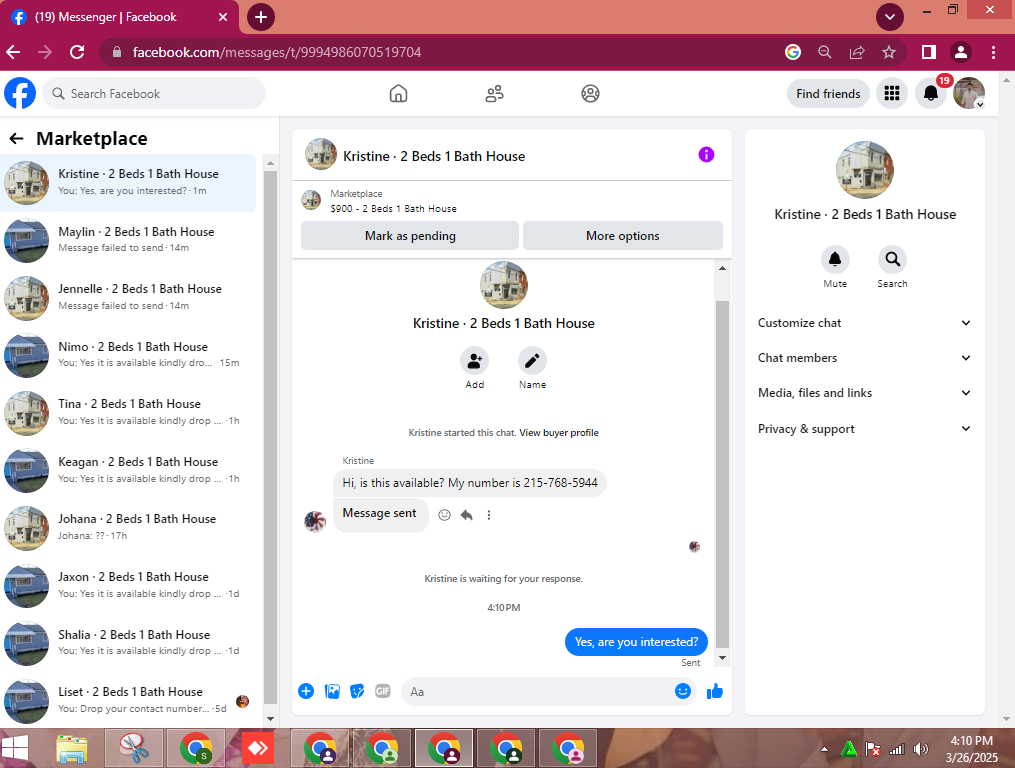Viewport: 1015px width, 768px height.
Task: Open Chrome share this page icon
Action: click(856, 52)
